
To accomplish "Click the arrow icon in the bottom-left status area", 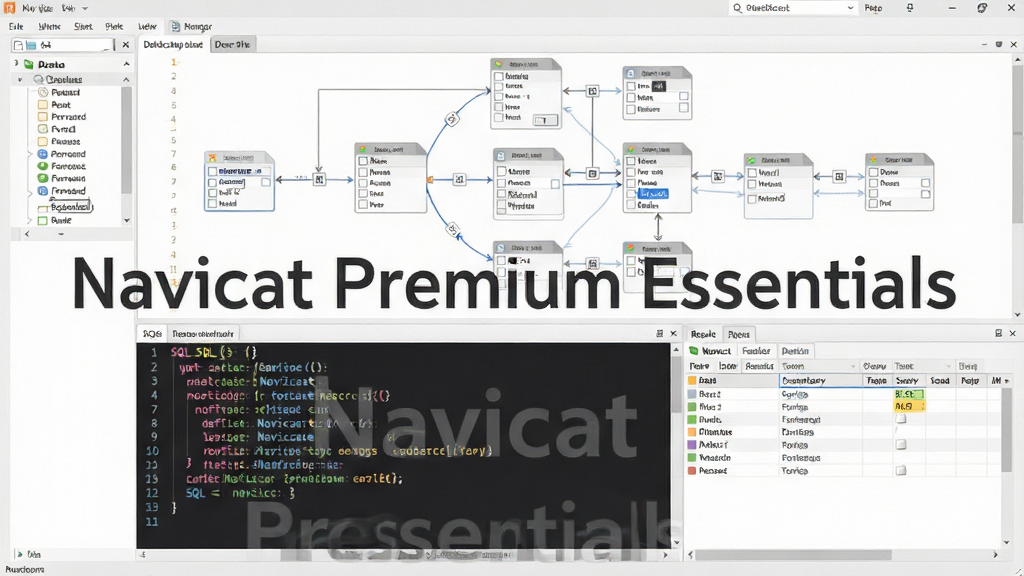I will pos(19,554).
